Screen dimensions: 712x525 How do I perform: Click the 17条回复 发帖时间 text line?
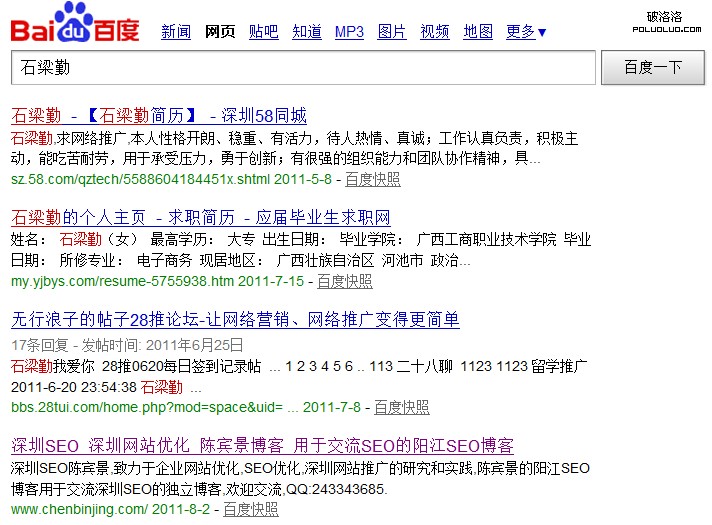click(127, 345)
